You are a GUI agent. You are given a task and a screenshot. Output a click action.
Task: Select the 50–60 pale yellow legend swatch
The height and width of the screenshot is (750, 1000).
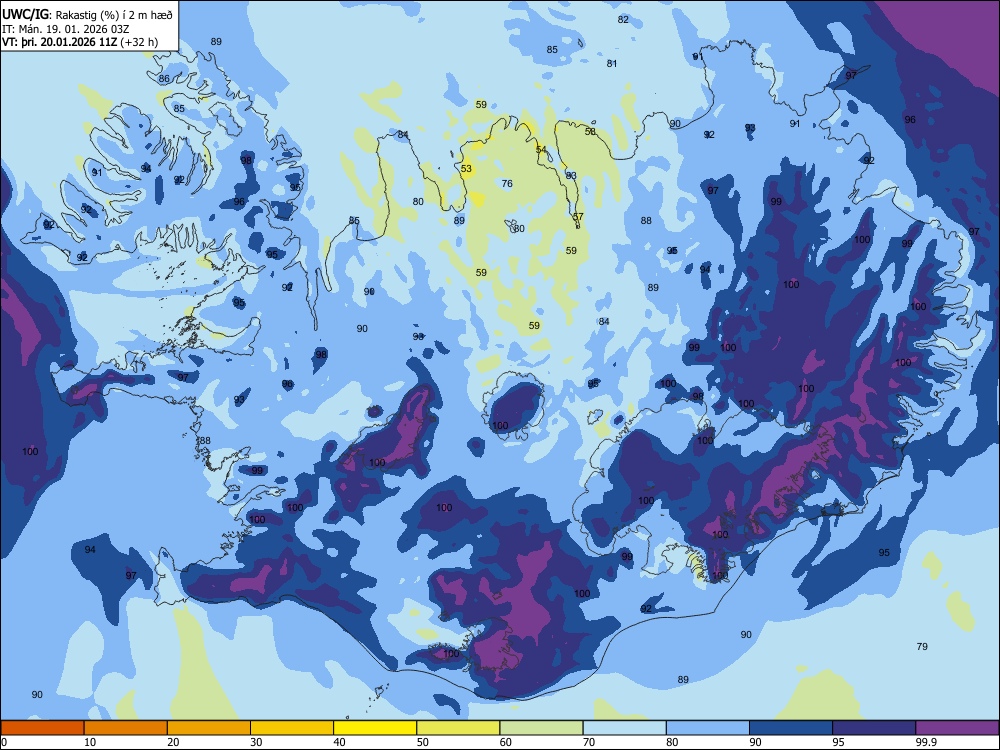(459, 728)
